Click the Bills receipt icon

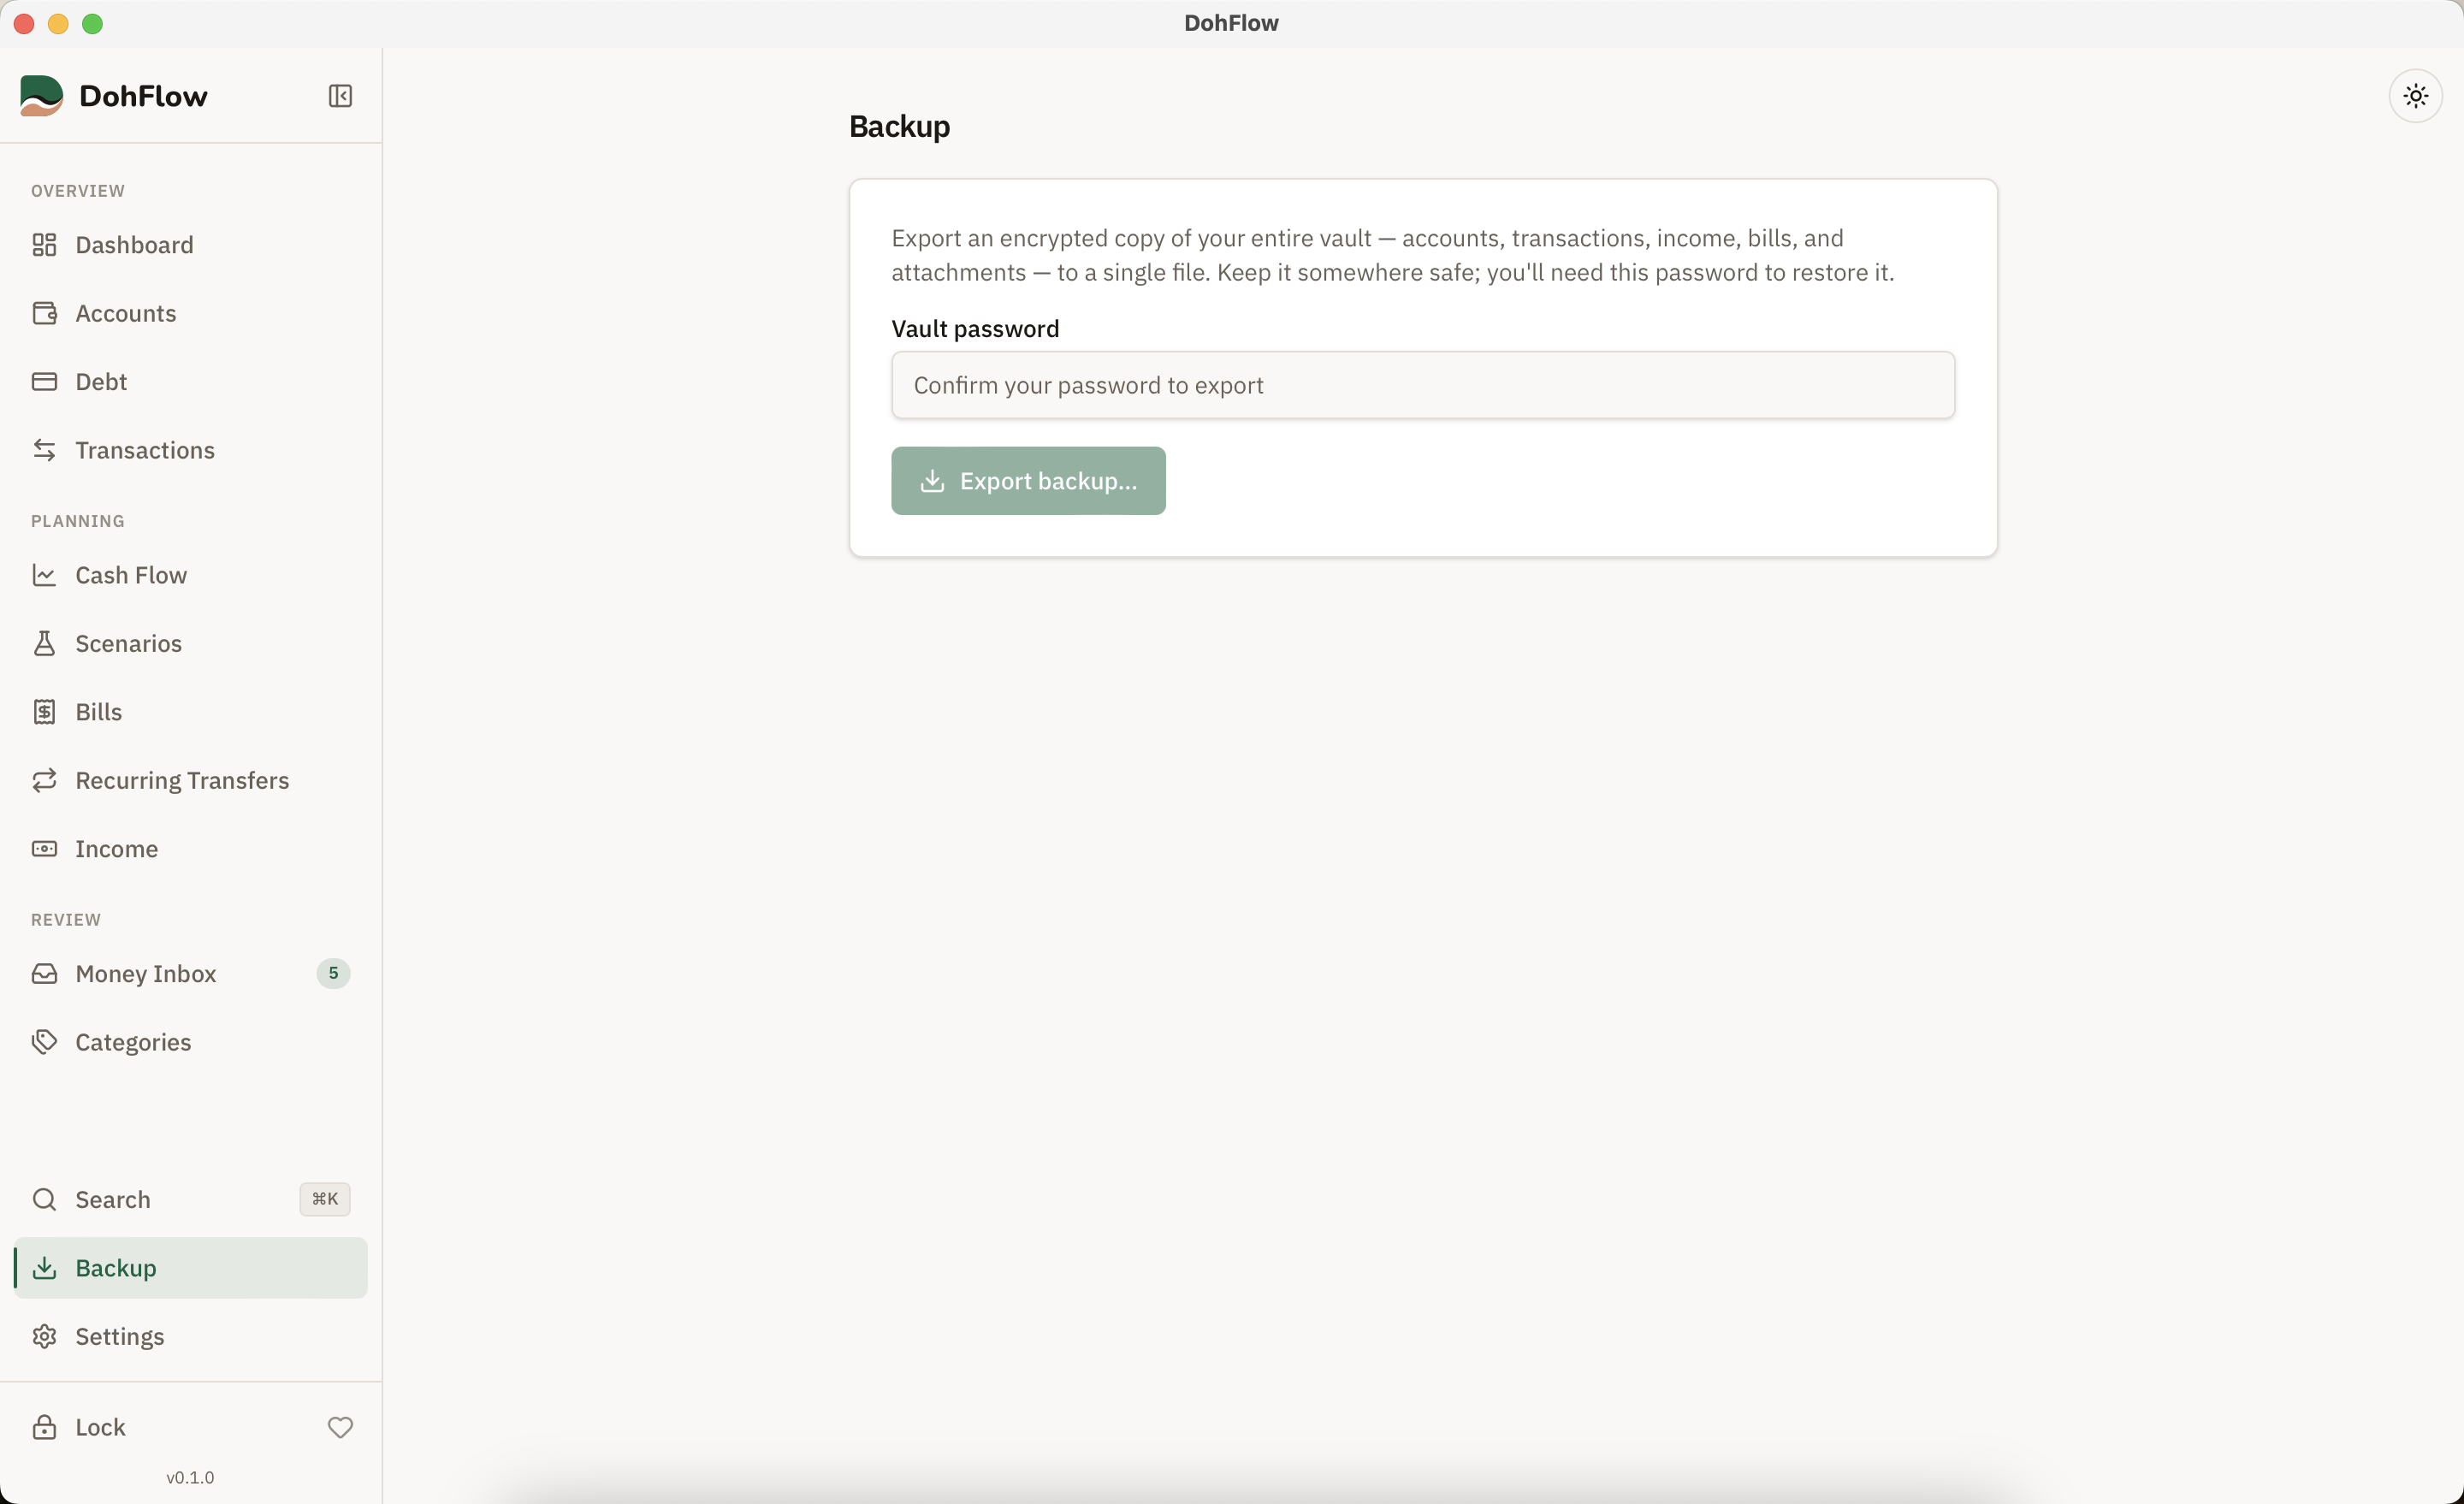pyautogui.click(x=44, y=712)
